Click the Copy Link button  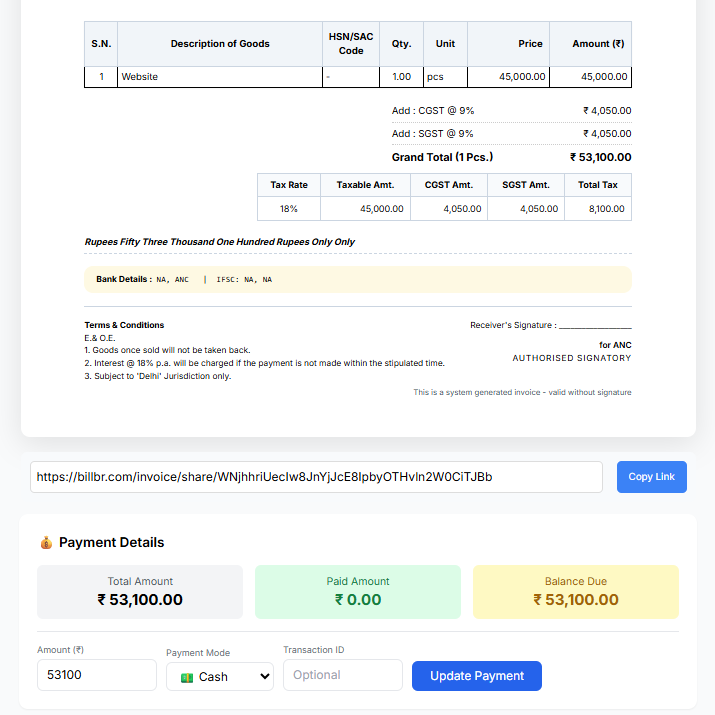pyautogui.click(x=651, y=477)
